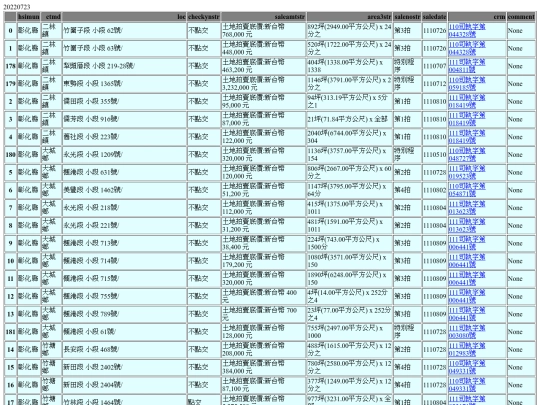
Task: Select the price cell containing 179,200 元
Action: [263, 261]
